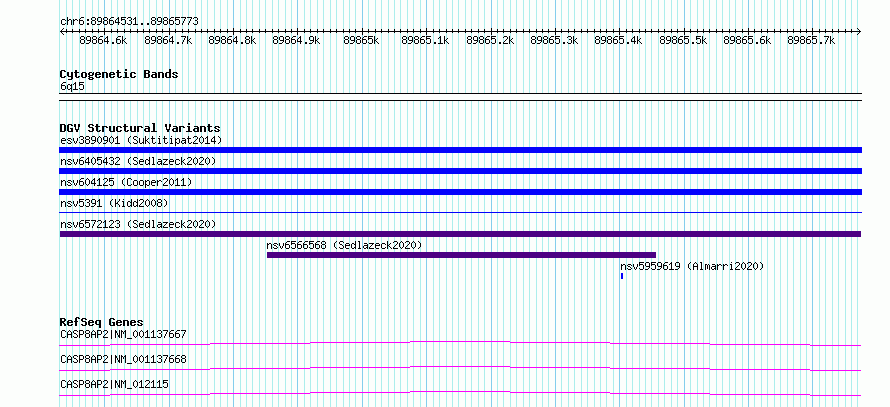Click the CASP8AP2|NM_001137667 gene label
The width and height of the screenshot is (890, 407).
tap(123, 334)
